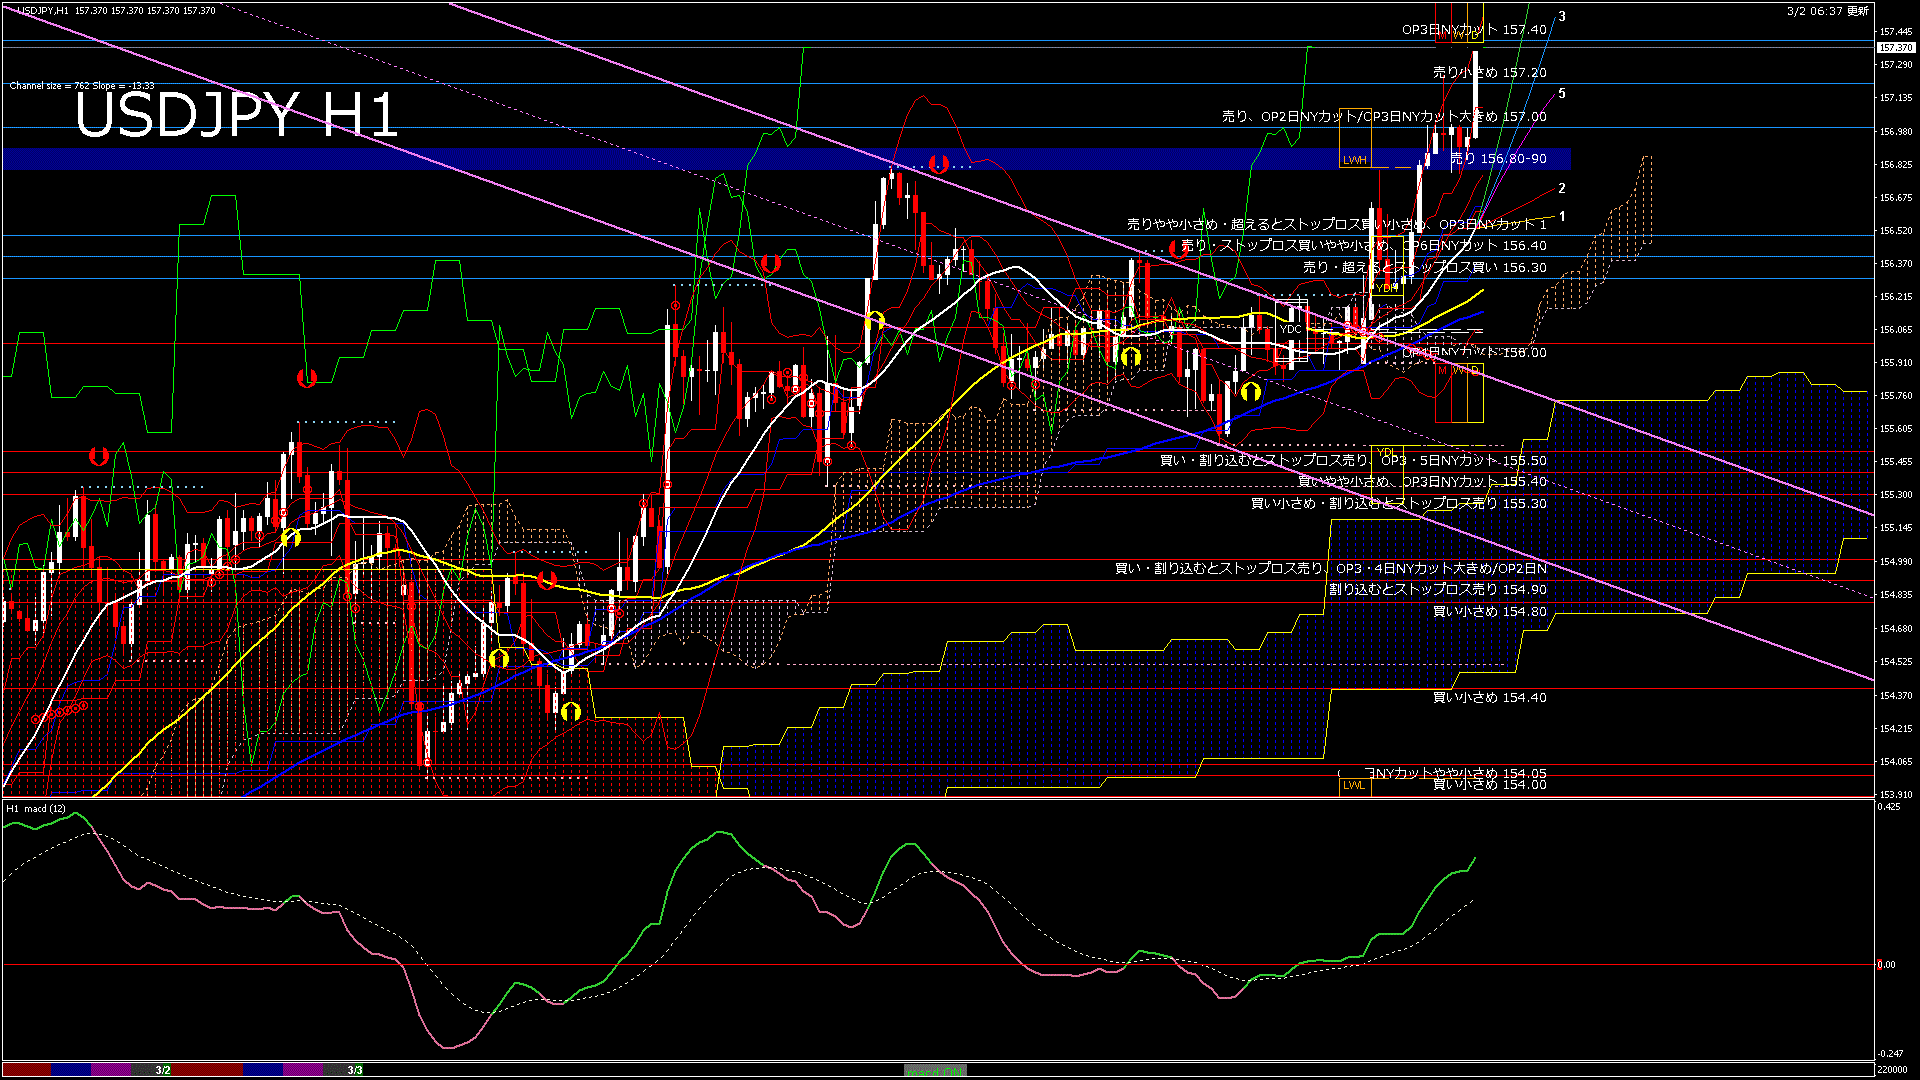Image resolution: width=1920 pixels, height=1080 pixels.
Task: Click the Channel size slope info text
Action: 82,86
